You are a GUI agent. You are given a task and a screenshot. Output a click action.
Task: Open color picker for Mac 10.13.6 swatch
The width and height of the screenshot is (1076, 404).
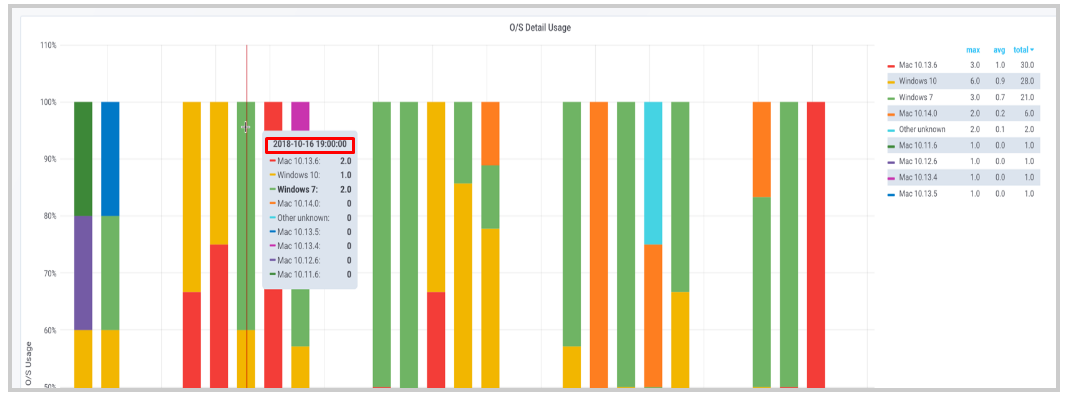(x=891, y=65)
